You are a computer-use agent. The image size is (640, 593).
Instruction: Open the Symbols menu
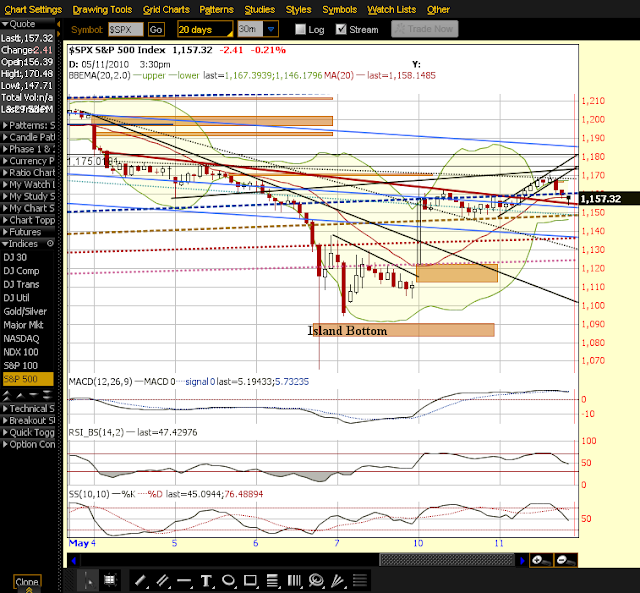340,9
